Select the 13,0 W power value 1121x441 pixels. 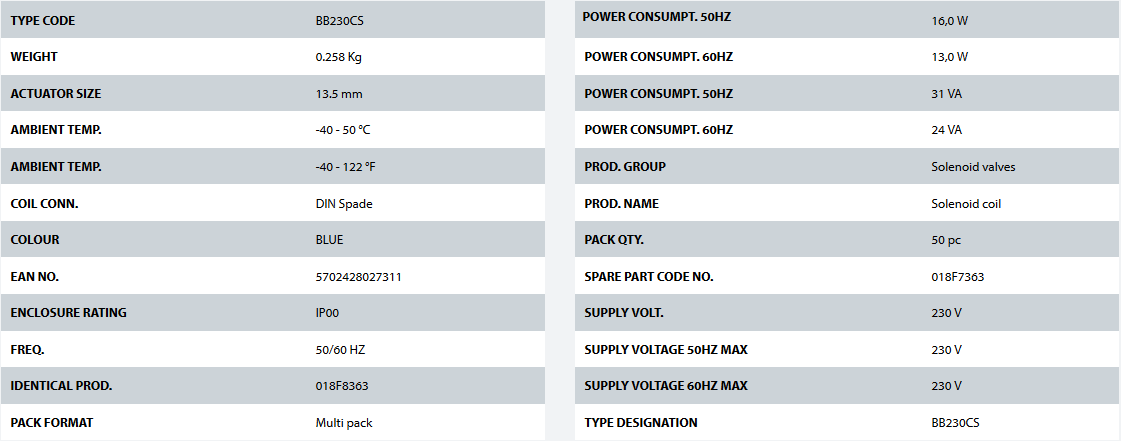tap(949, 57)
